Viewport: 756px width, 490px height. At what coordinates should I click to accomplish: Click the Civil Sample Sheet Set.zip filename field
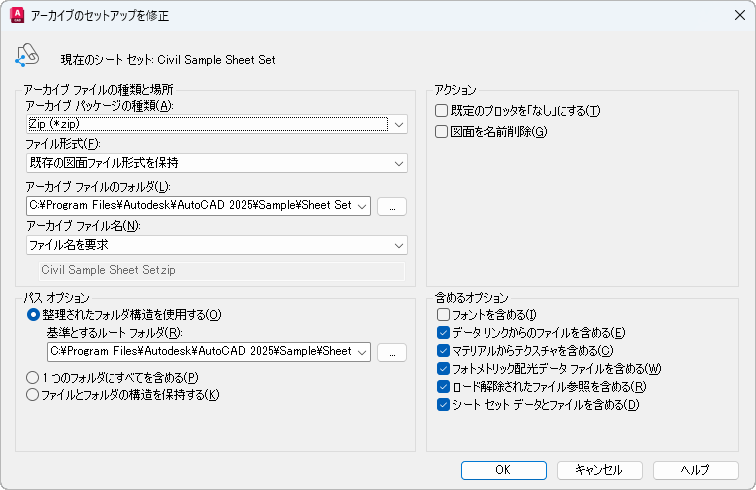[216, 270]
